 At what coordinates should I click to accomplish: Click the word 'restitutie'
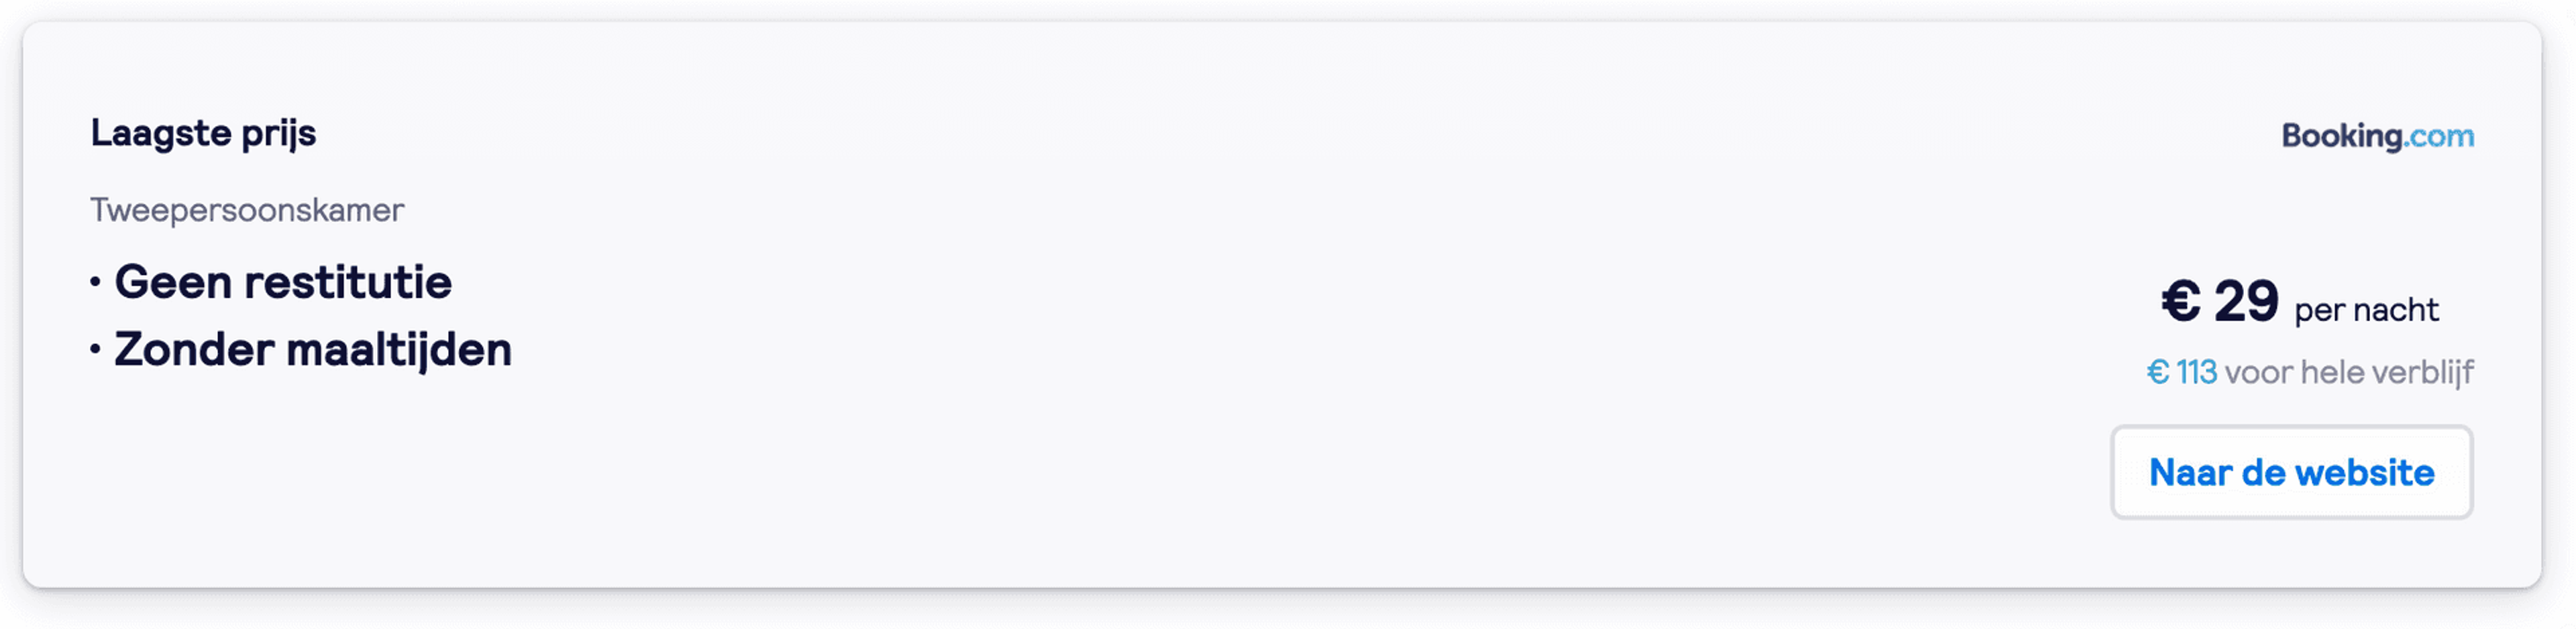click(x=348, y=282)
